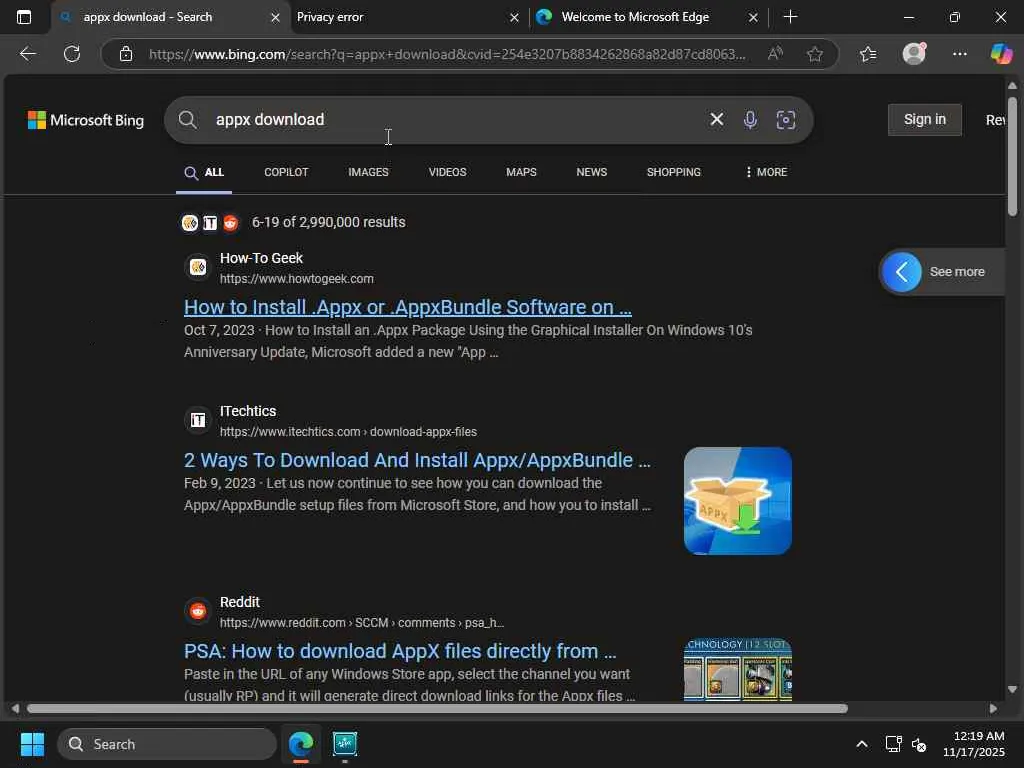Open PSA How to download AppX link

[x=400, y=651]
